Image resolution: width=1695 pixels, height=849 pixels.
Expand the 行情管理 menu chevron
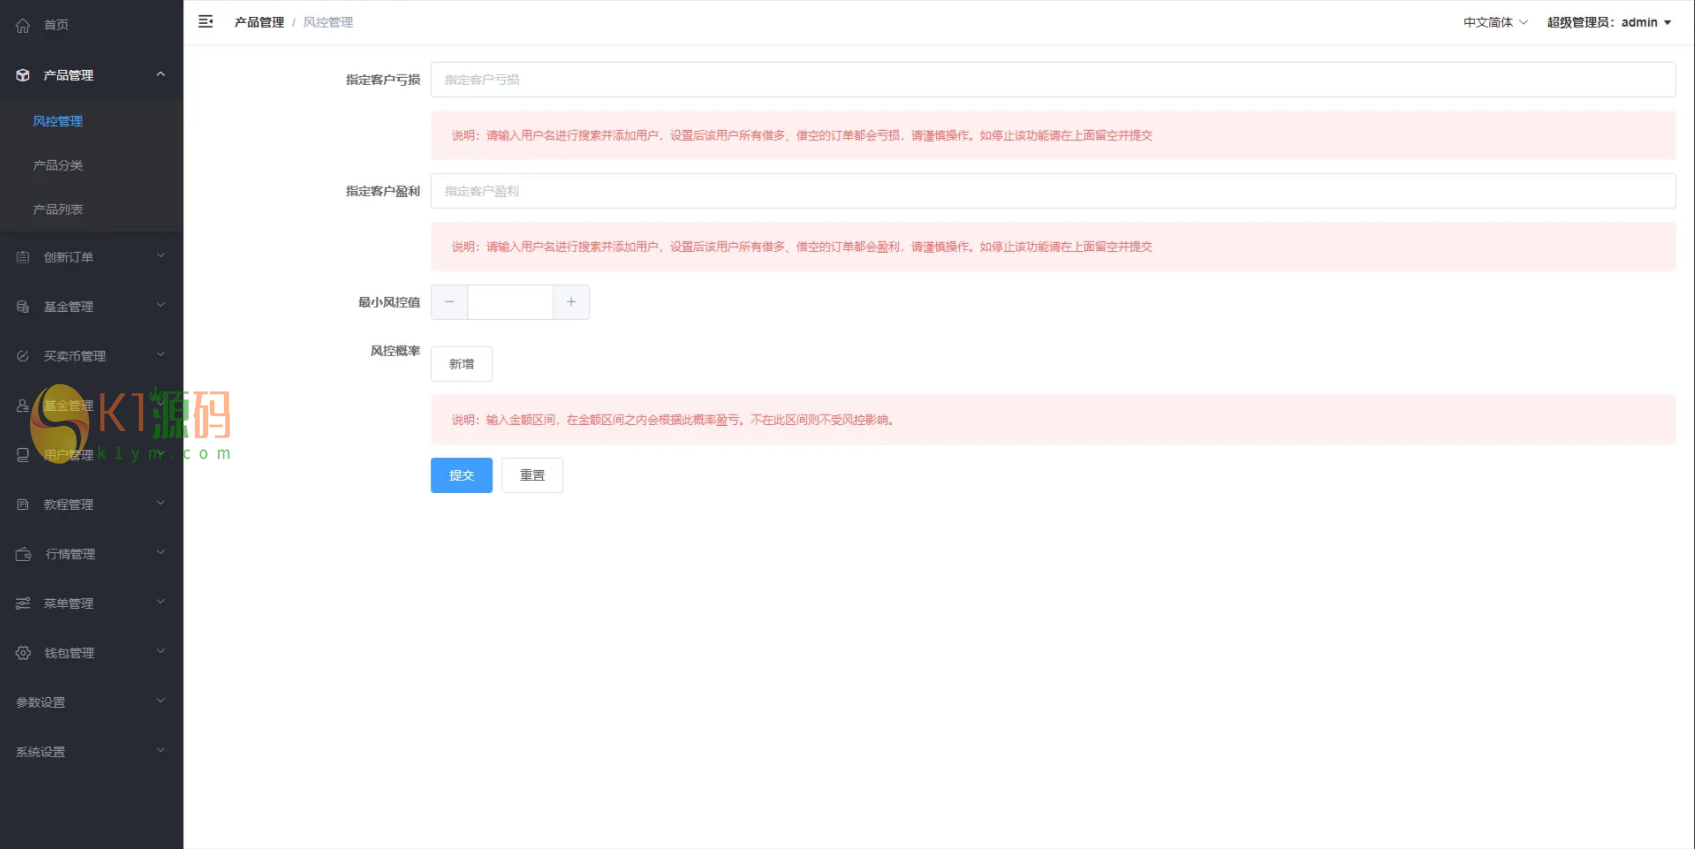tap(160, 554)
